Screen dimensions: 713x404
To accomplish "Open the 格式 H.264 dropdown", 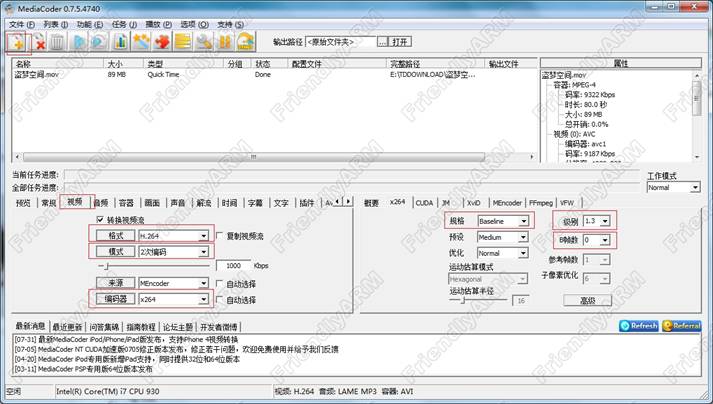I will click(203, 236).
